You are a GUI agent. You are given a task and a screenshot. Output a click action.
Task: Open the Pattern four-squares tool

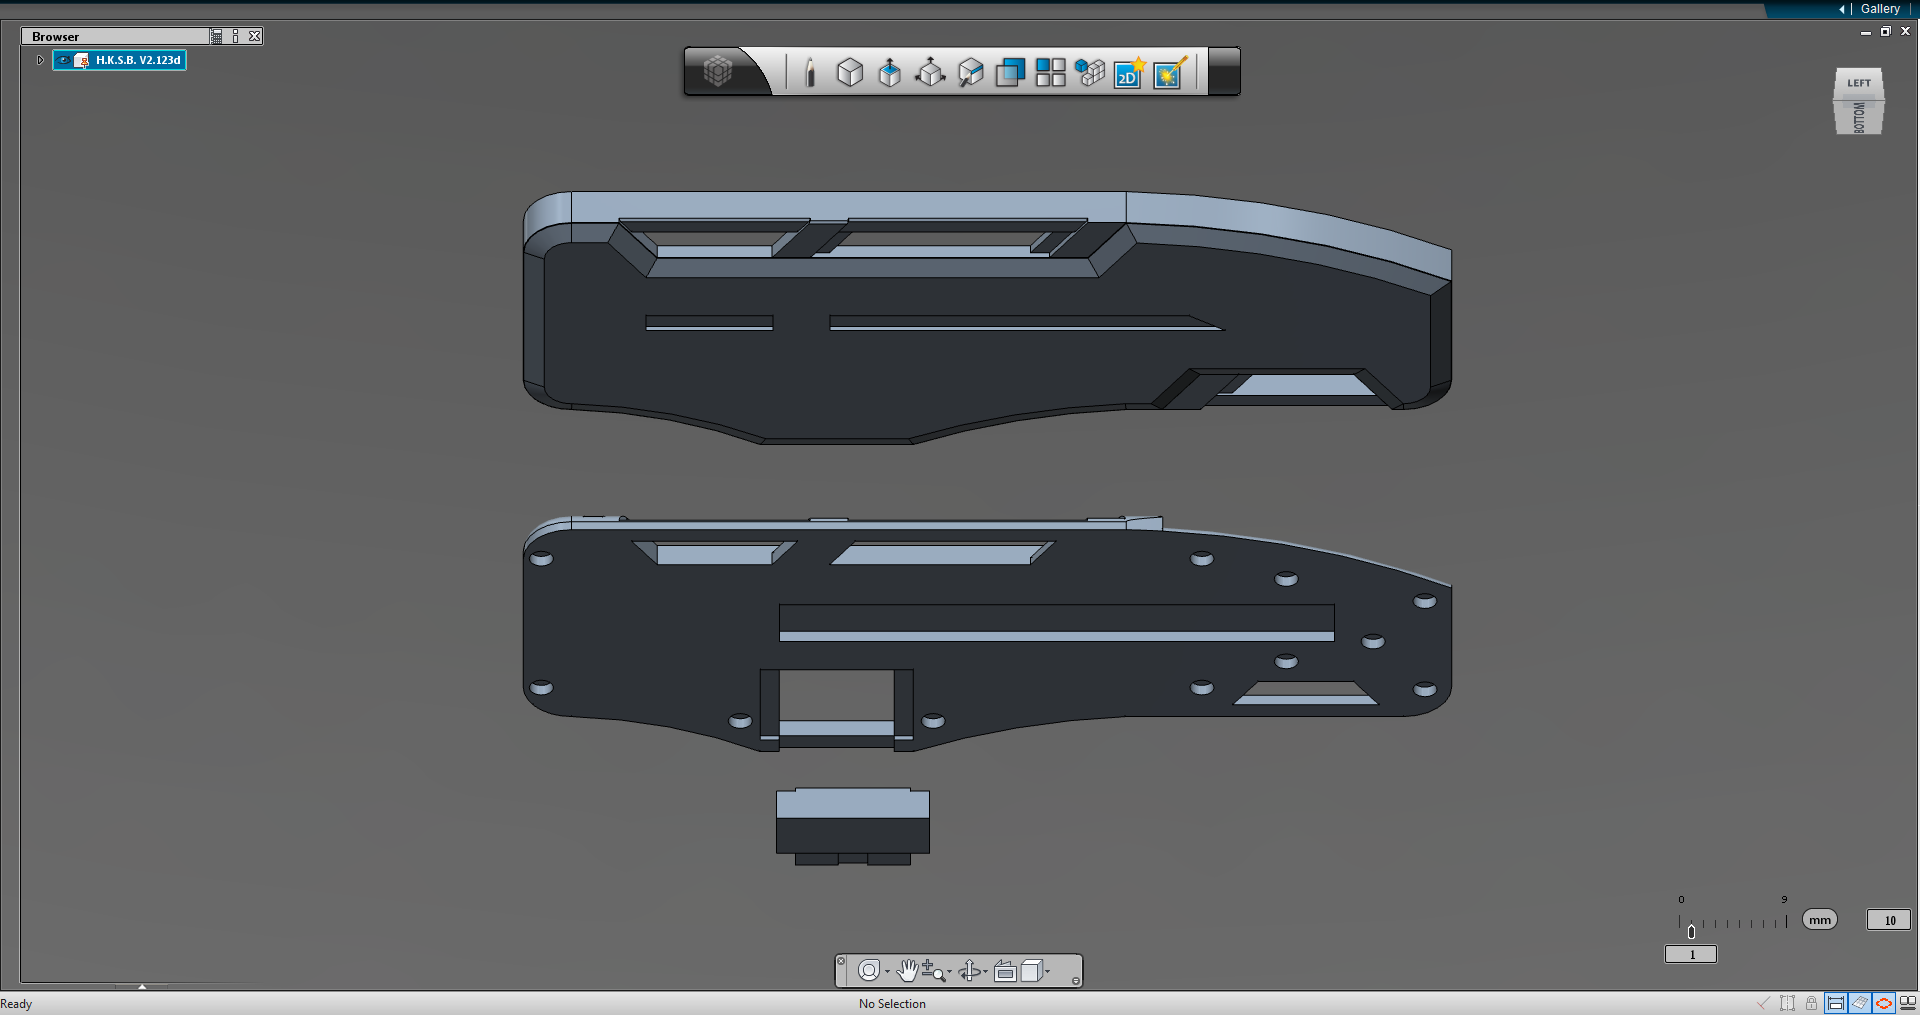tap(1050, 72)
